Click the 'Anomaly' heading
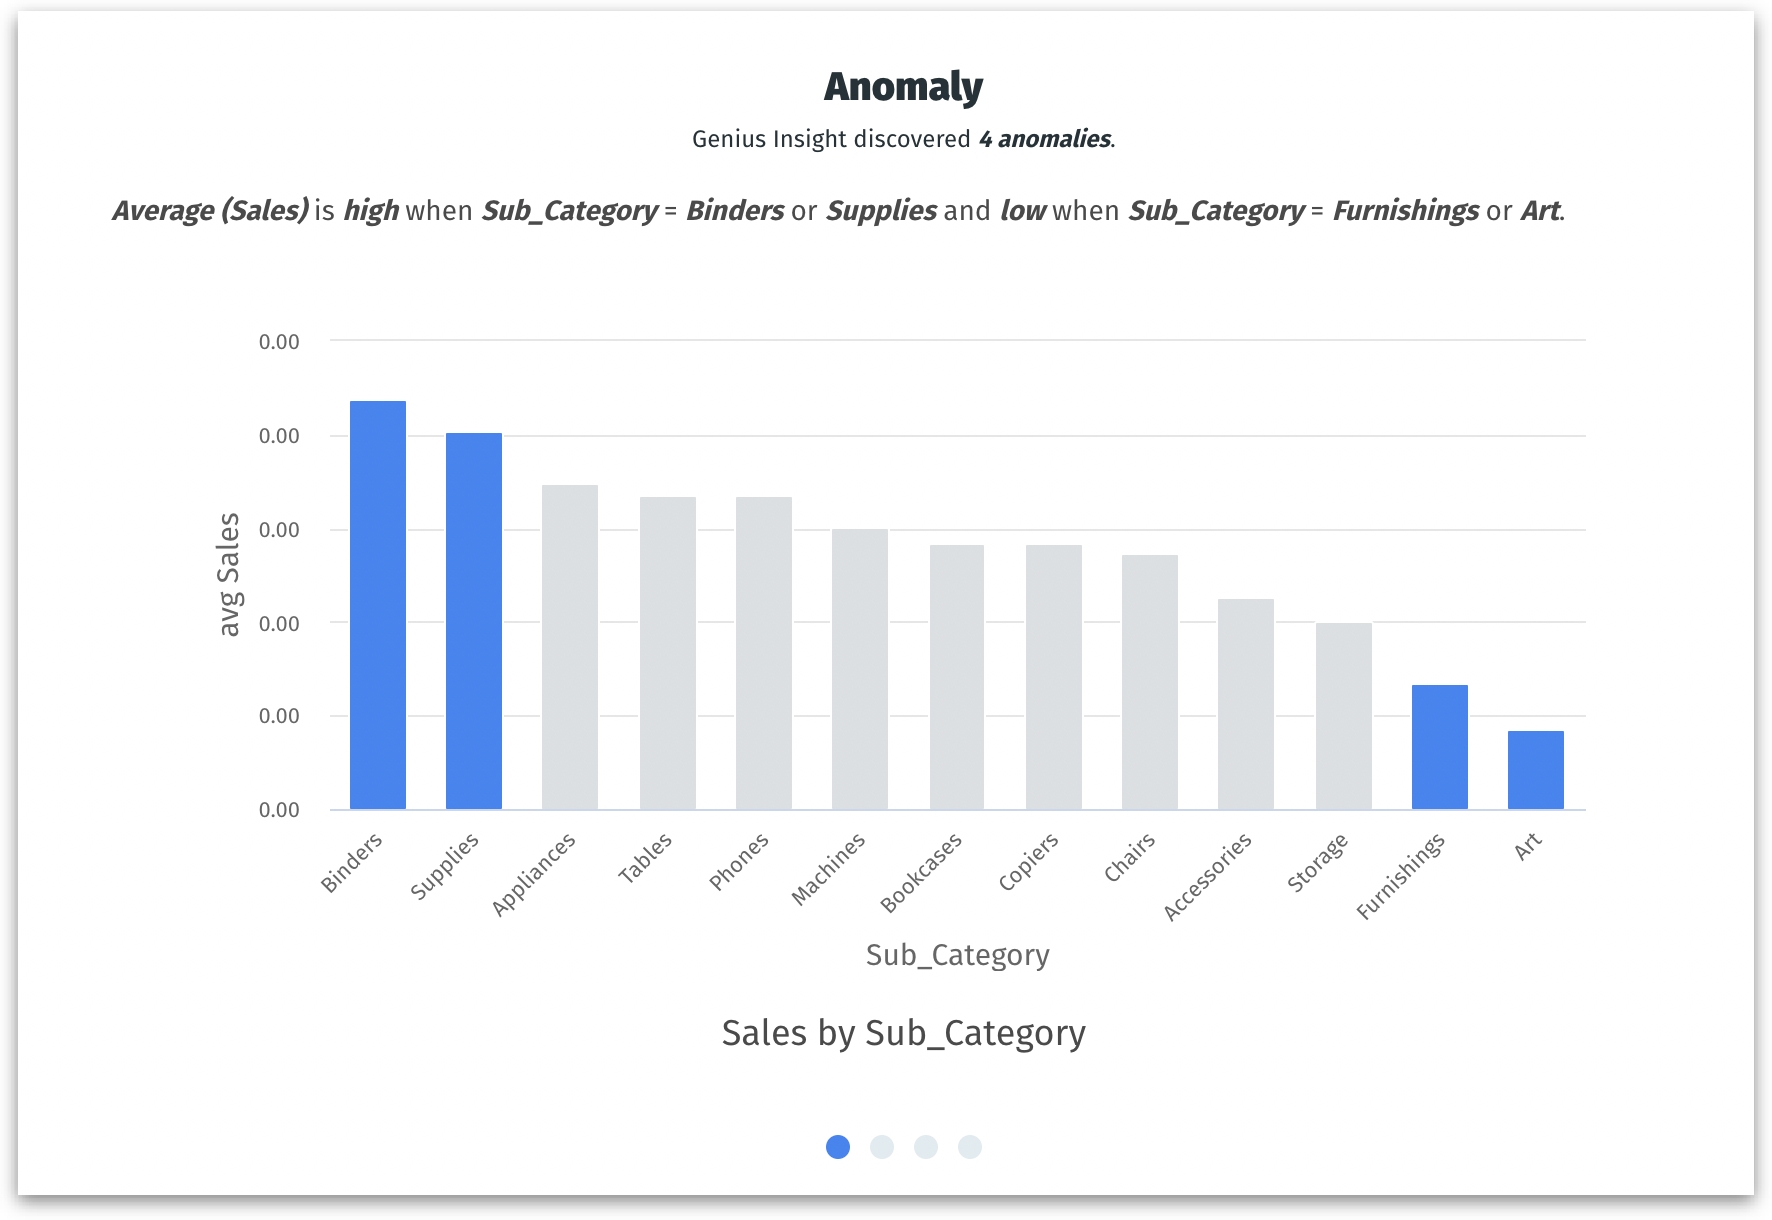The image size is (1772, 1220). coord(903,87)
